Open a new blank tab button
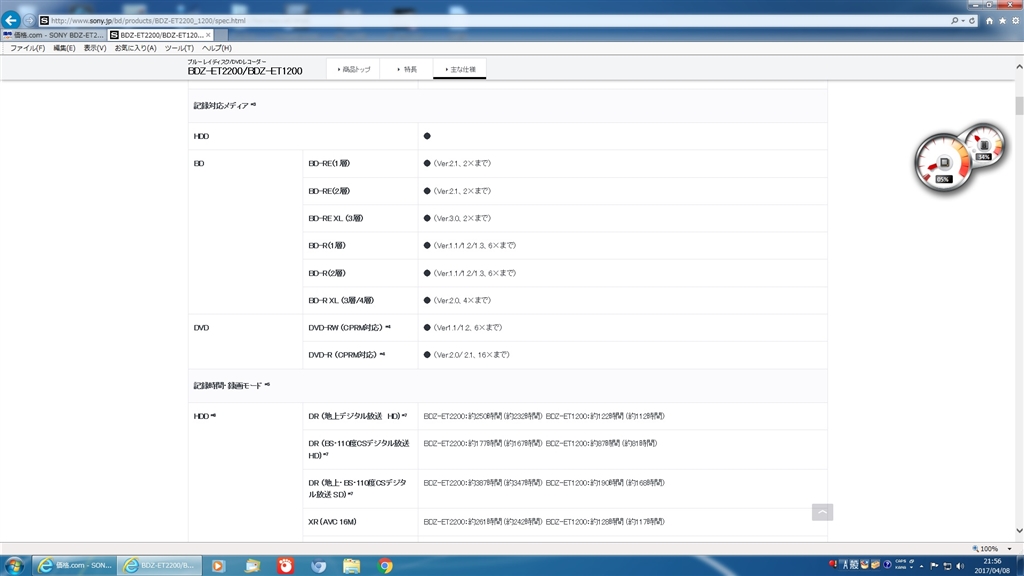1024x576 pixels. pos(221,35)
